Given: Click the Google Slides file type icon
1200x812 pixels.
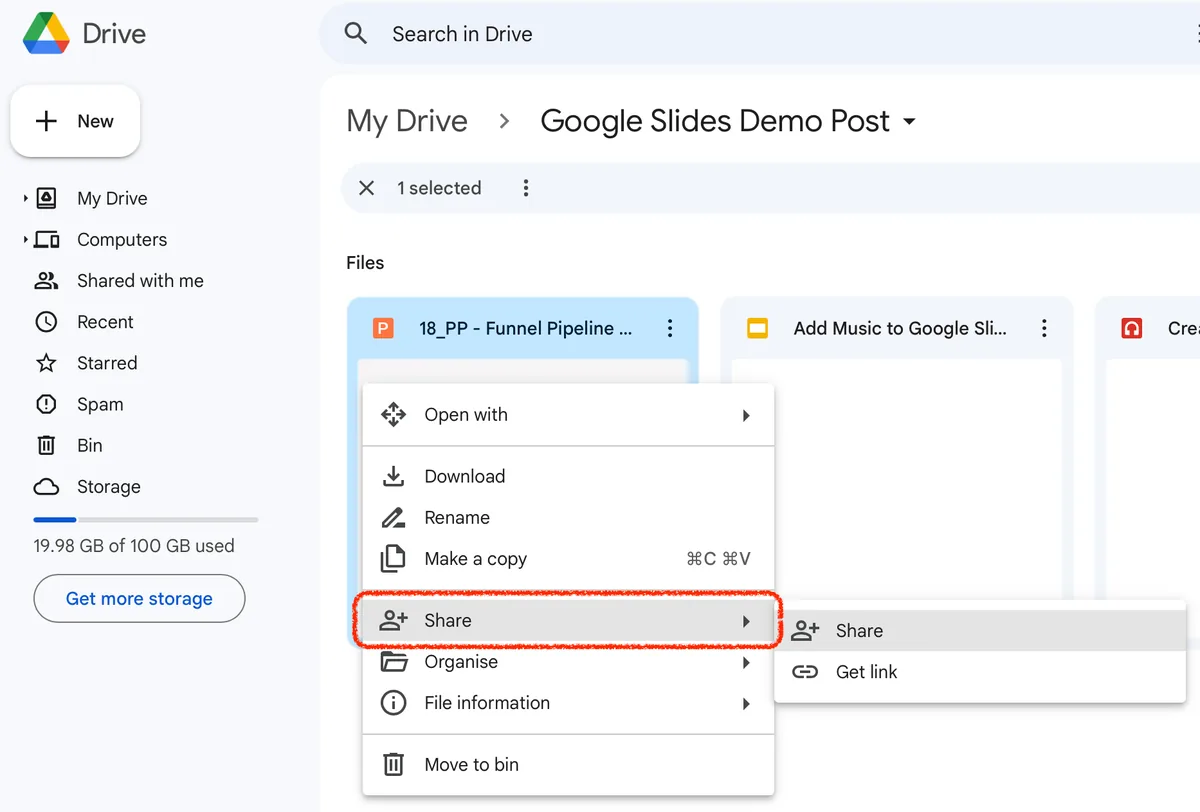Looking at the screenshot, I should coord(757,328).
